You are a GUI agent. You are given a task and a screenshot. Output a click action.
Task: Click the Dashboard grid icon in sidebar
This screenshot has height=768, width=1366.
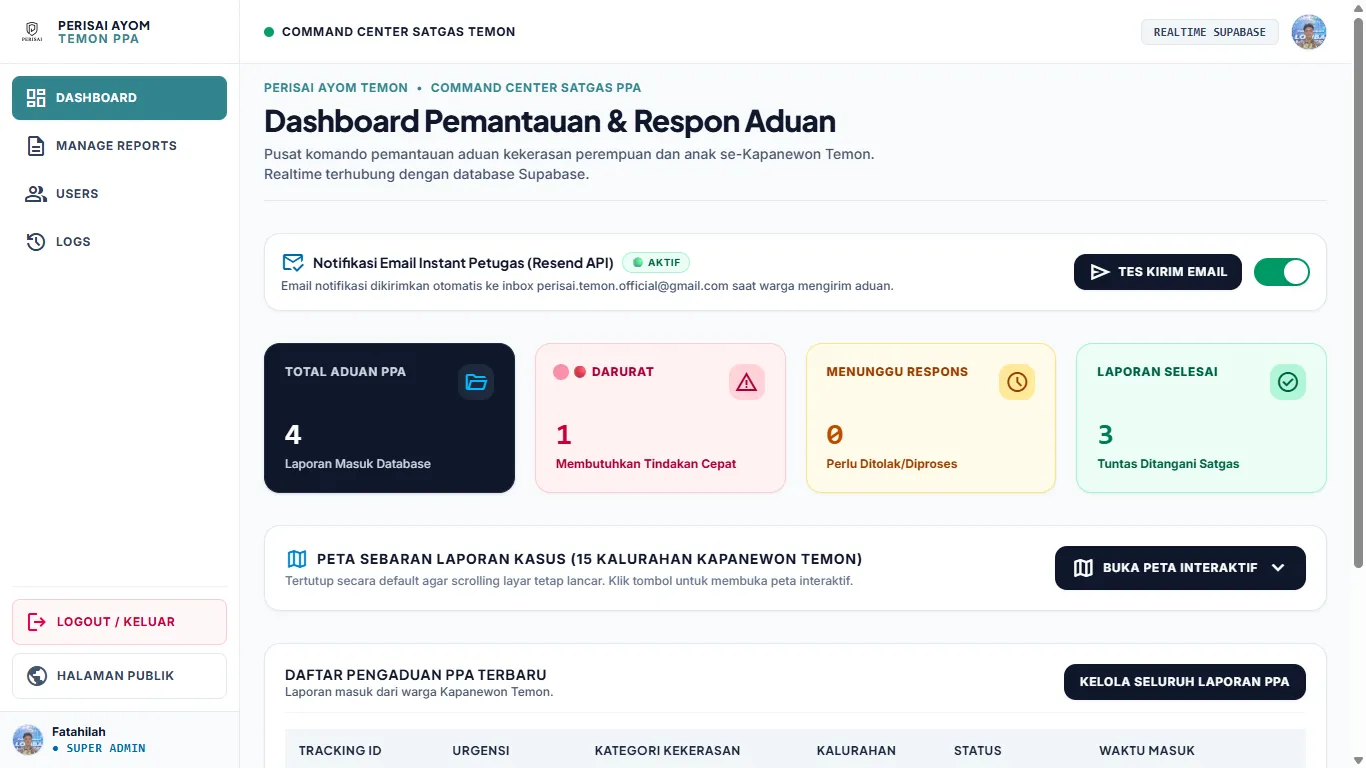pyautogui.click(x=36, y=98)
